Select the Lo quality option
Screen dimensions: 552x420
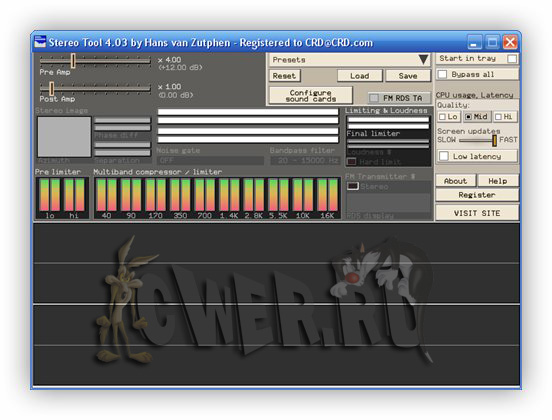click(x=449, y=117)
